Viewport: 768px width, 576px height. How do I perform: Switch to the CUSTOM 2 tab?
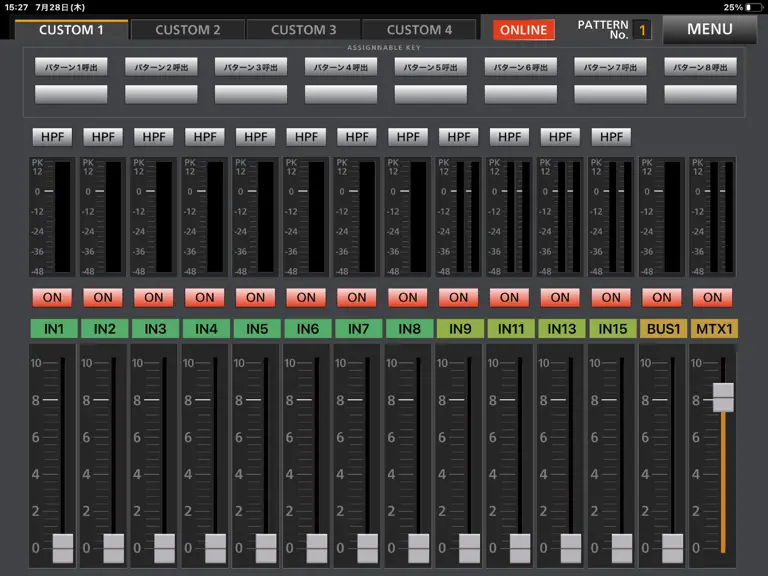point(188,30)
